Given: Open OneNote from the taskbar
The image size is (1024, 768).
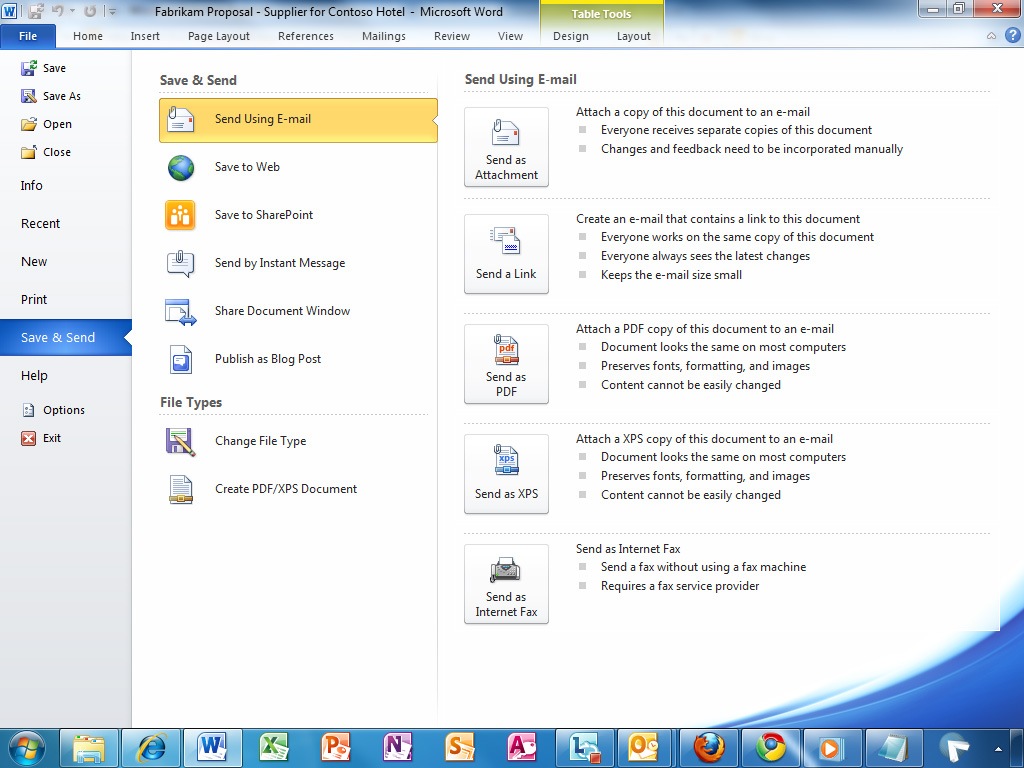Looking at the screenshot, I should tap(398, 748).
